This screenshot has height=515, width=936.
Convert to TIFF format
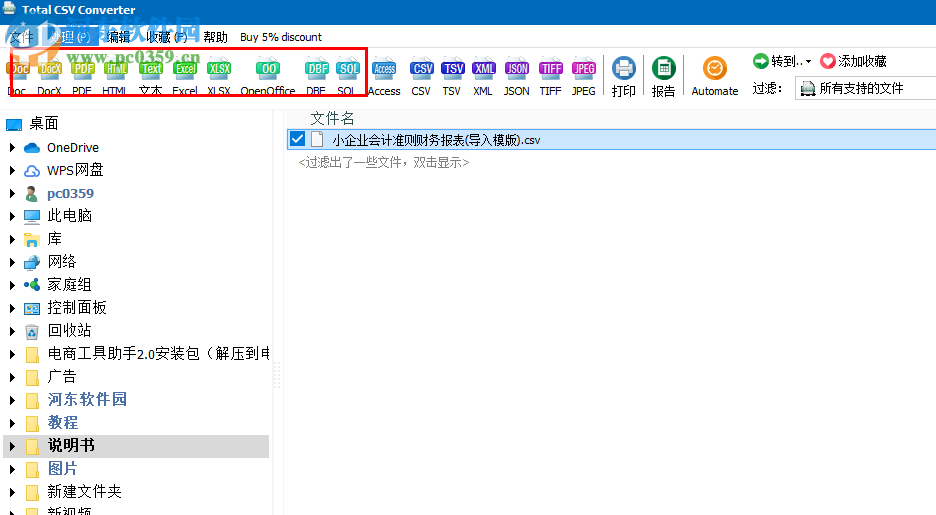(x=550, y=77)
